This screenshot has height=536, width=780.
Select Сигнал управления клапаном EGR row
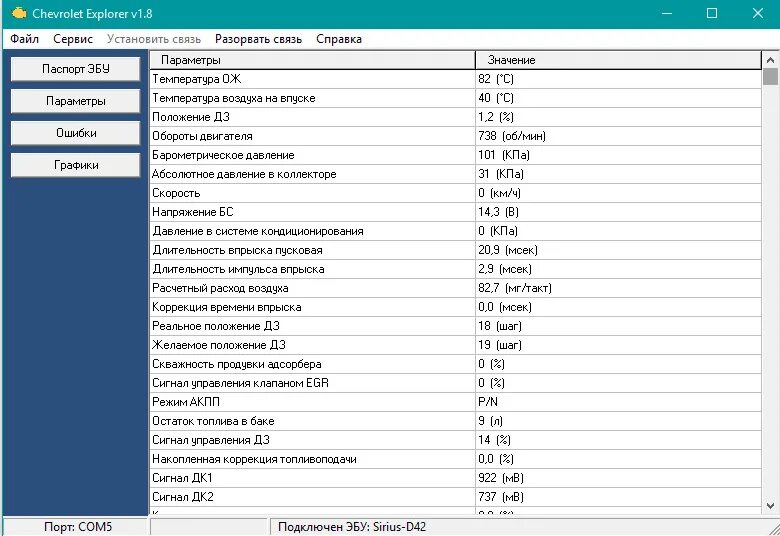pyautogui.click(x=456, y=383)
